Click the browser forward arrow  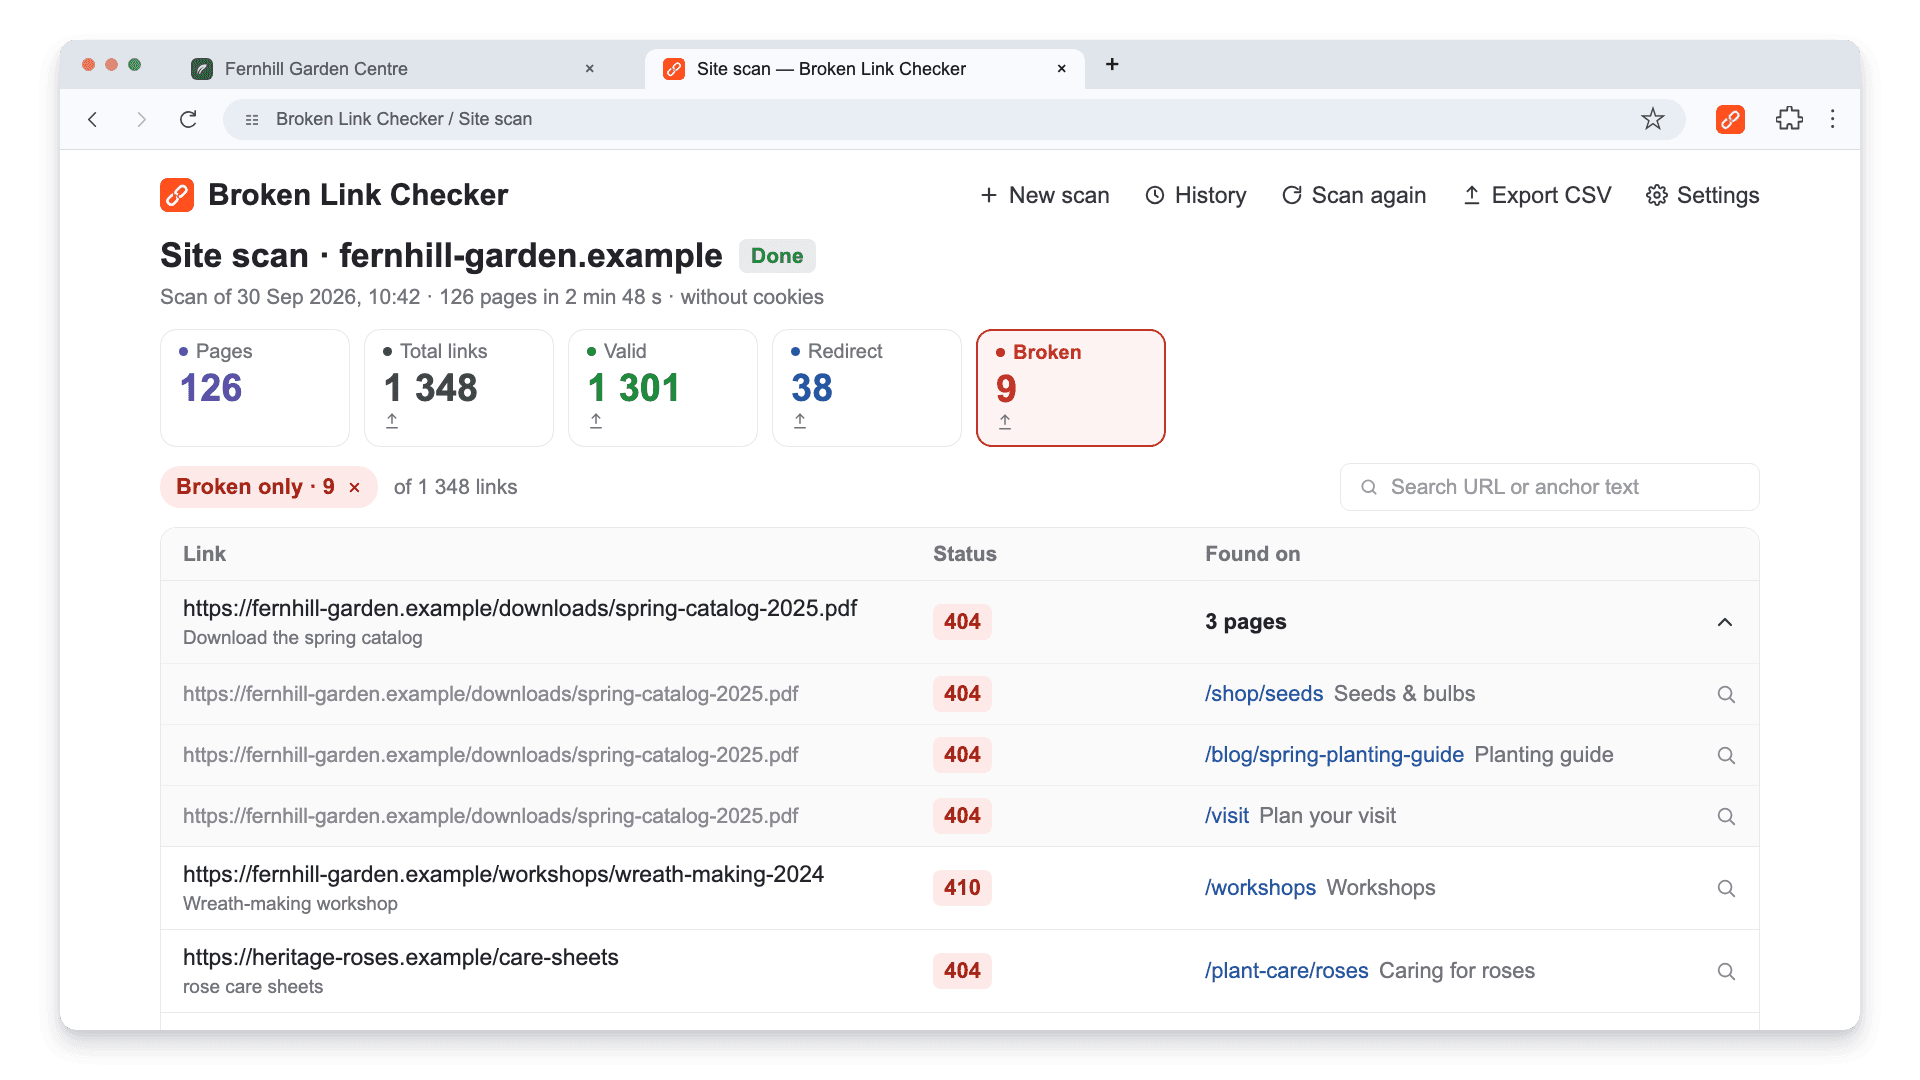tap(141, 119)
